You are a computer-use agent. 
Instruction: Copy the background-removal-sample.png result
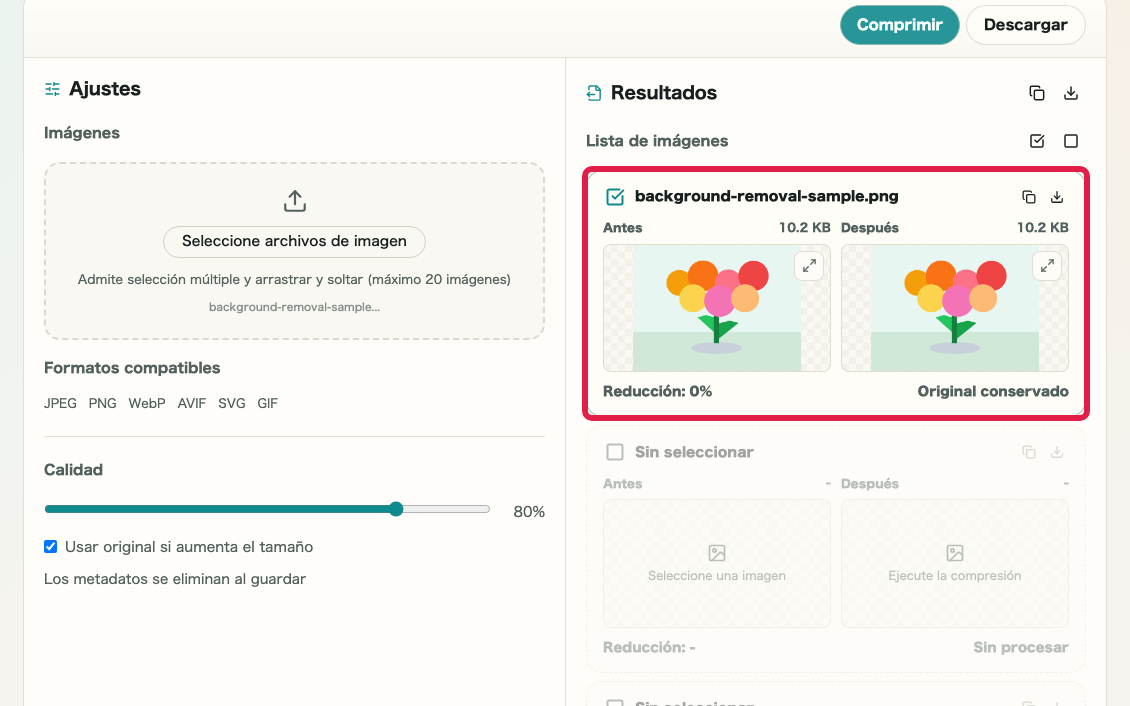pos(1028,197)
